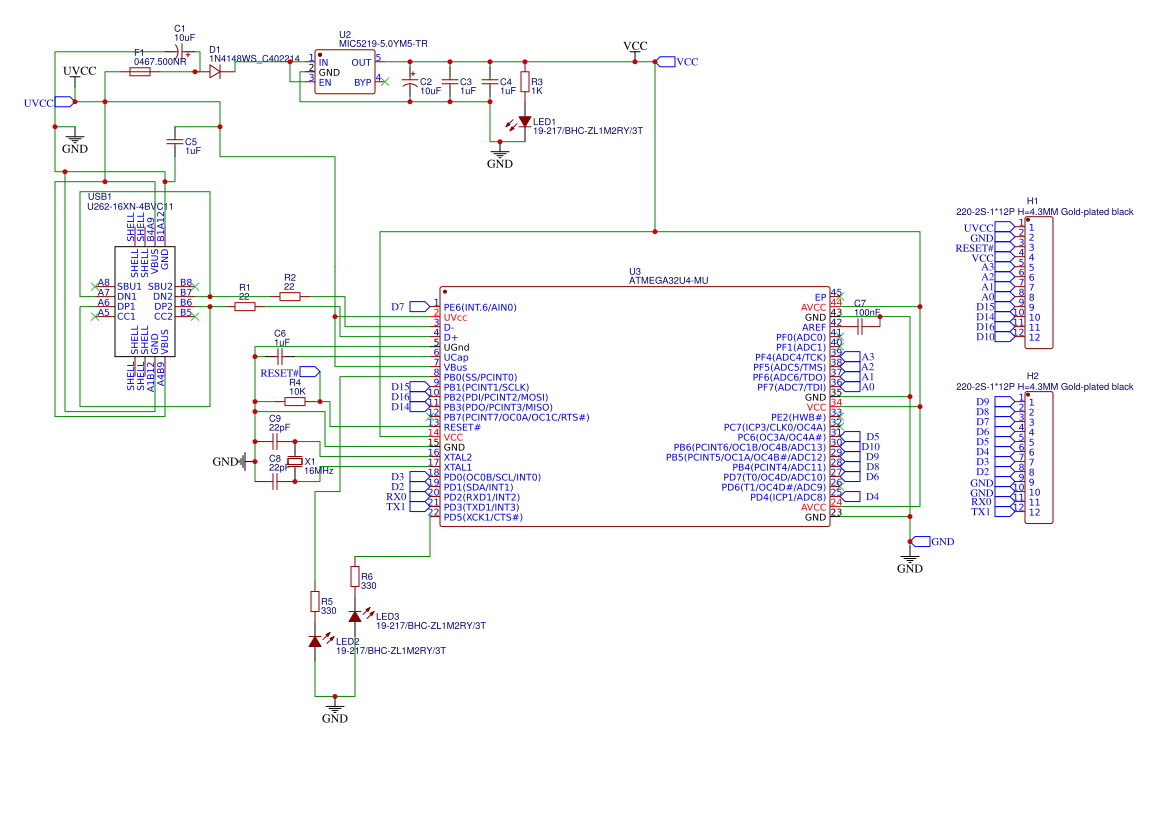The width and height of the screenshot is (1169, 827).
Task: Select the R4 10K resistor
Action: (295, 401)
